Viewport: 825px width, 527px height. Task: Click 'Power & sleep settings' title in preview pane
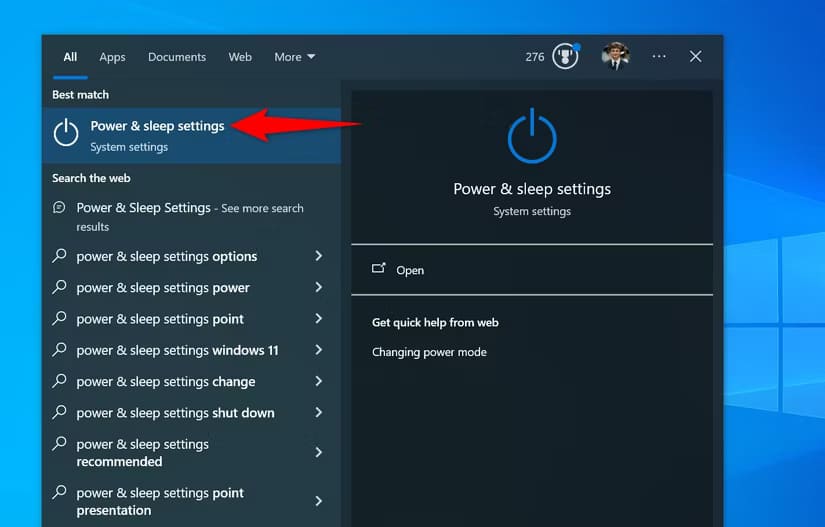pos(532,189)
